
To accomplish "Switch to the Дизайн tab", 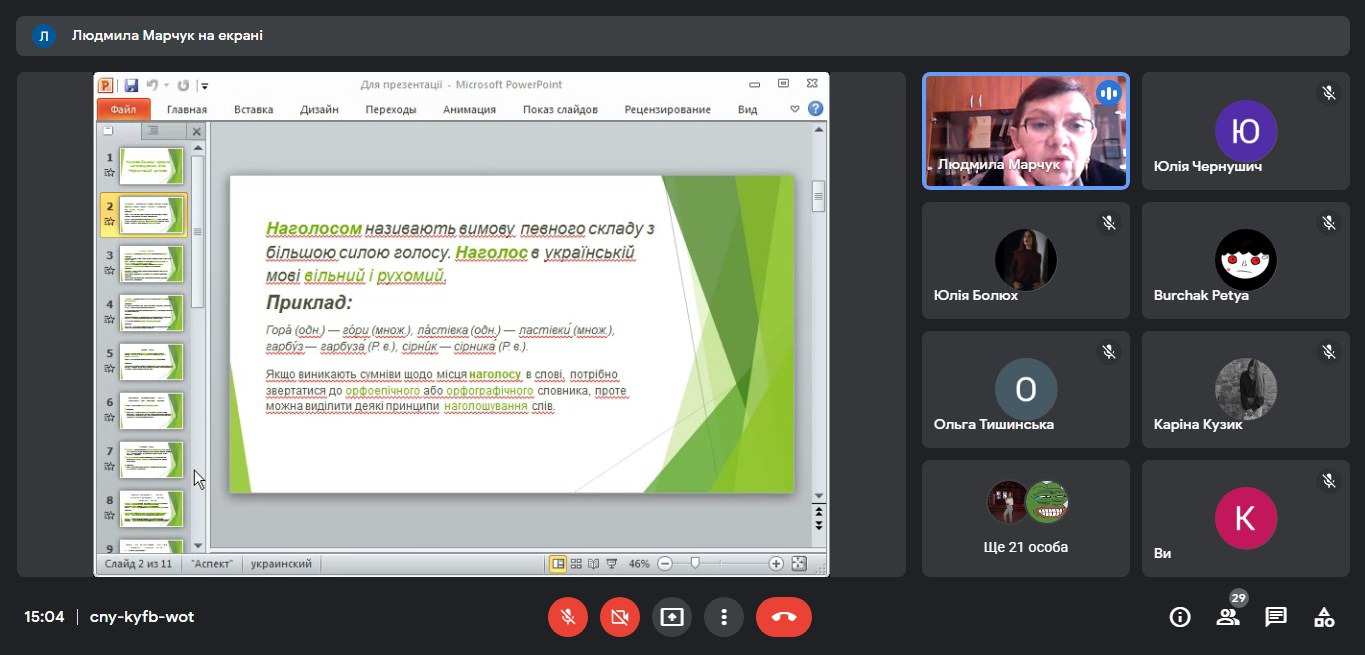I will point(319,109).
